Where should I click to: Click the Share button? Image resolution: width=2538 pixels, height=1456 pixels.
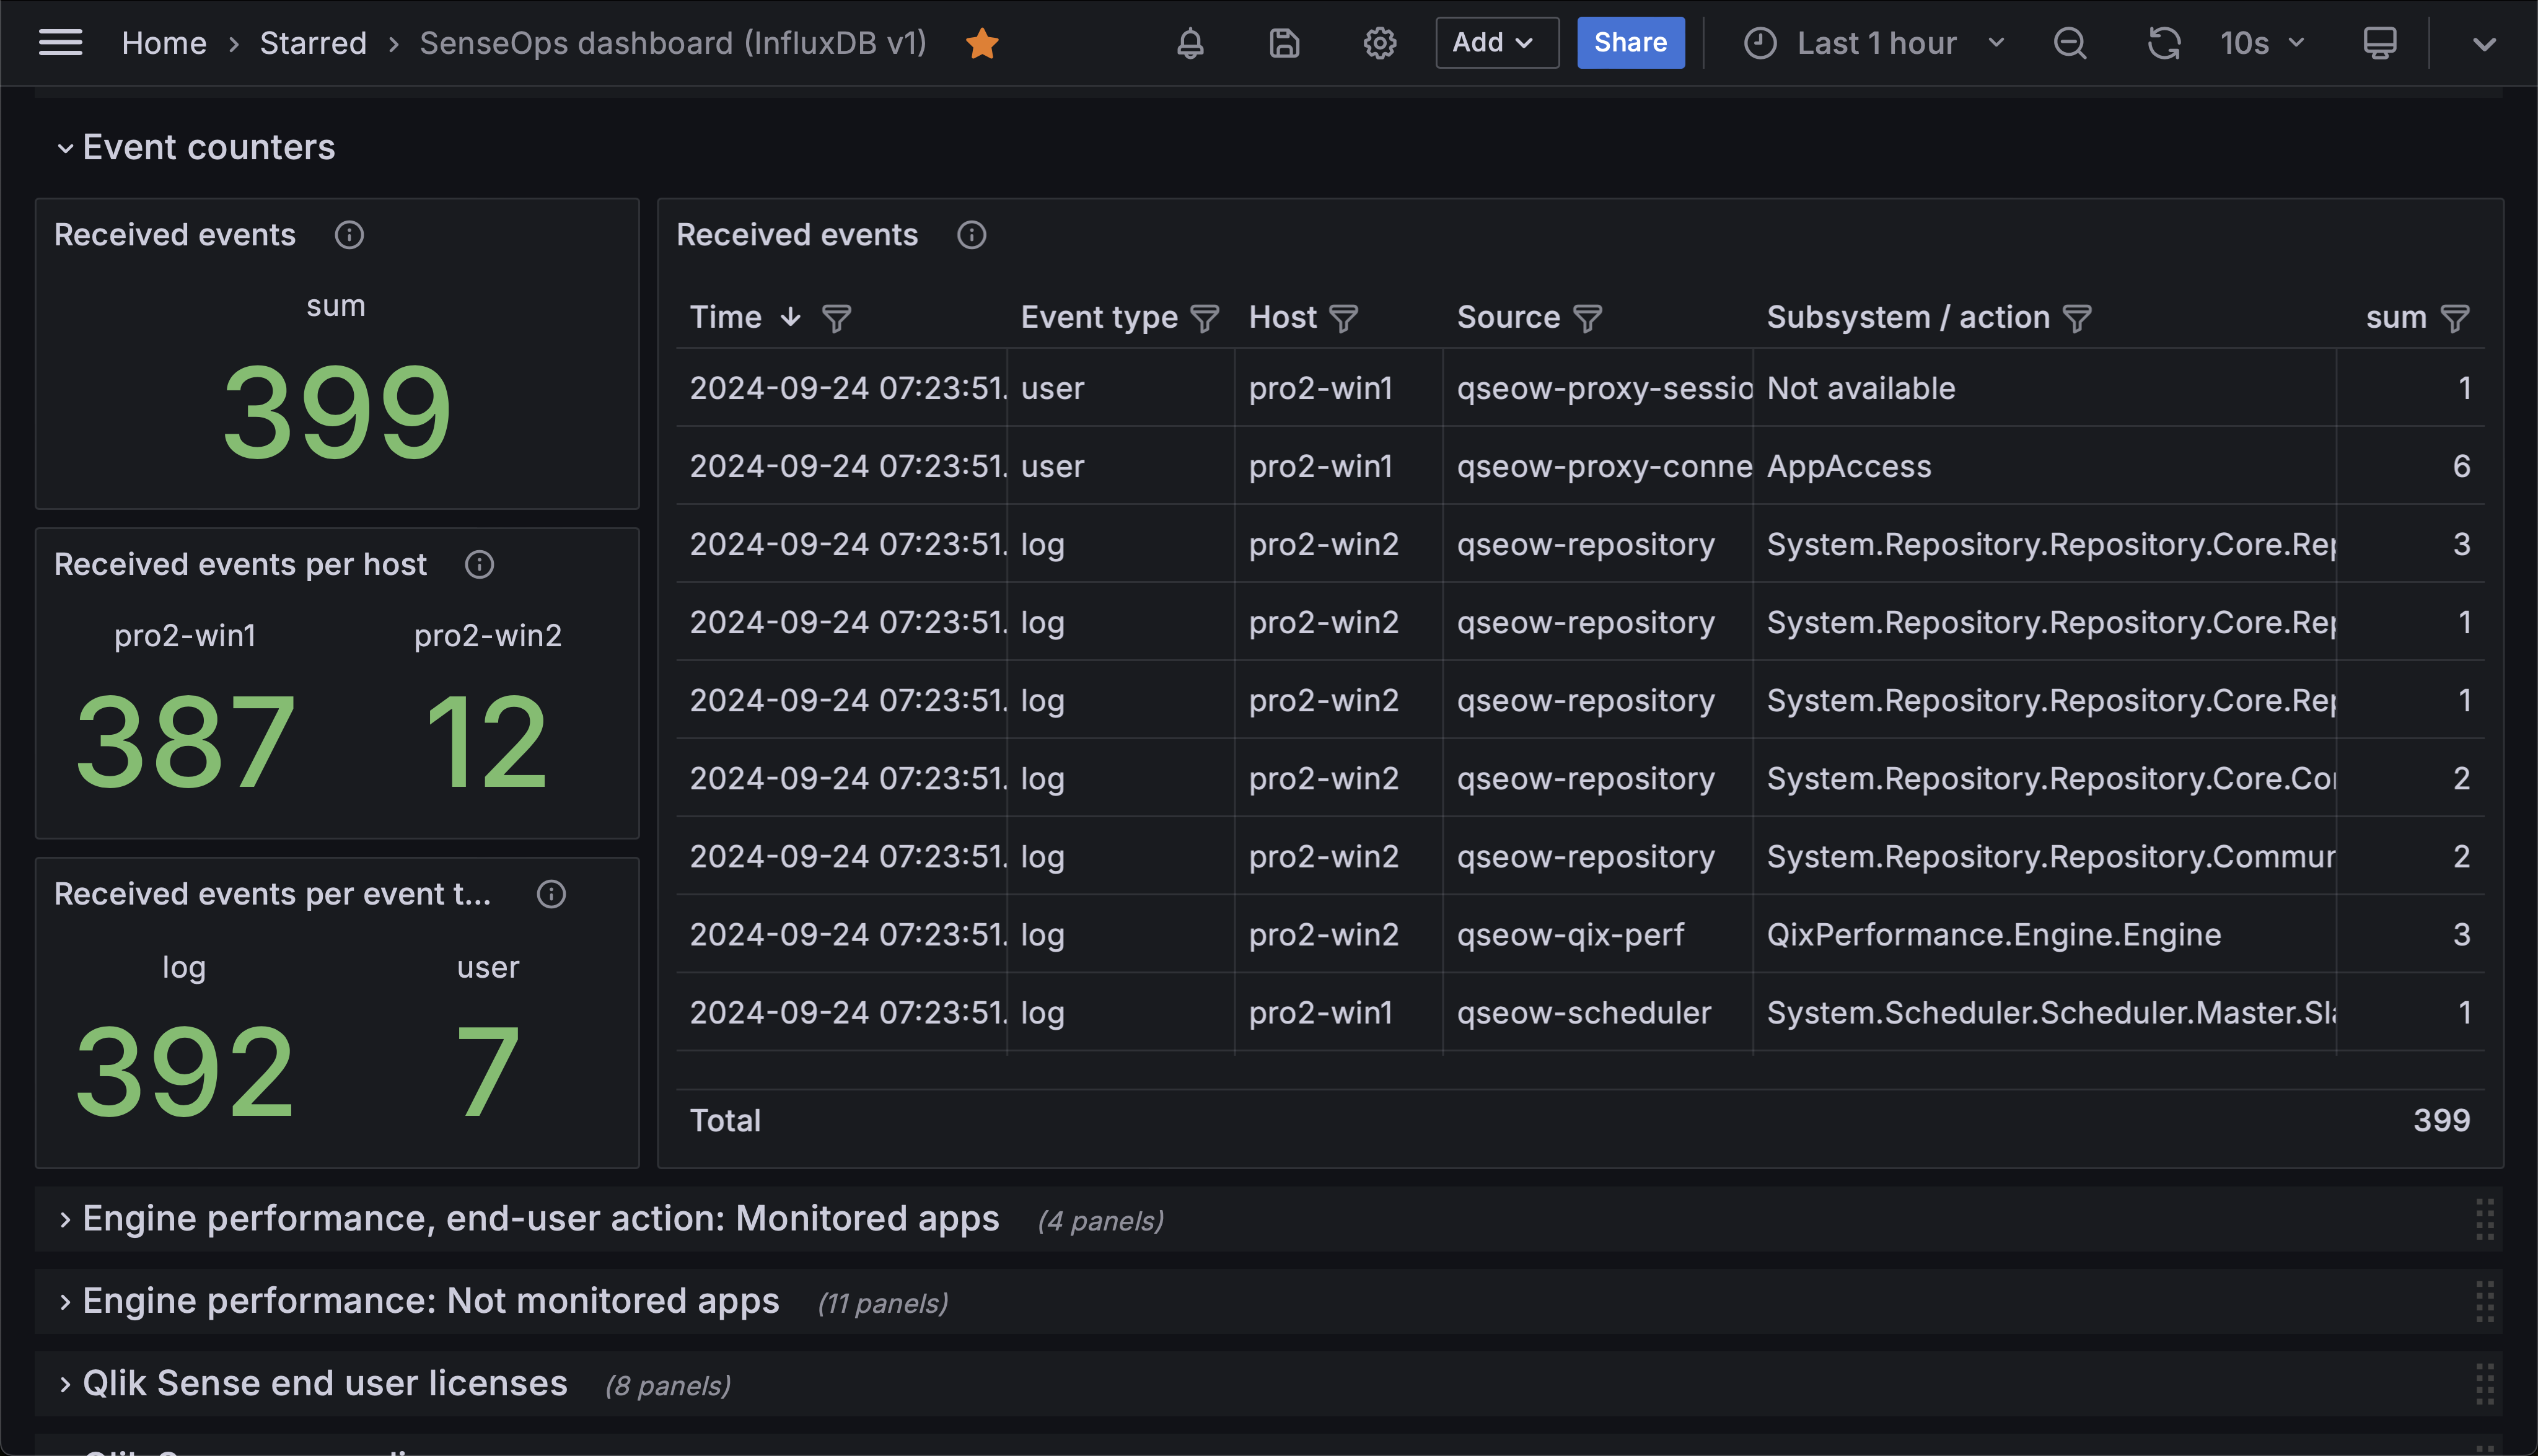pyautogui.click(x=1630, y=43)
